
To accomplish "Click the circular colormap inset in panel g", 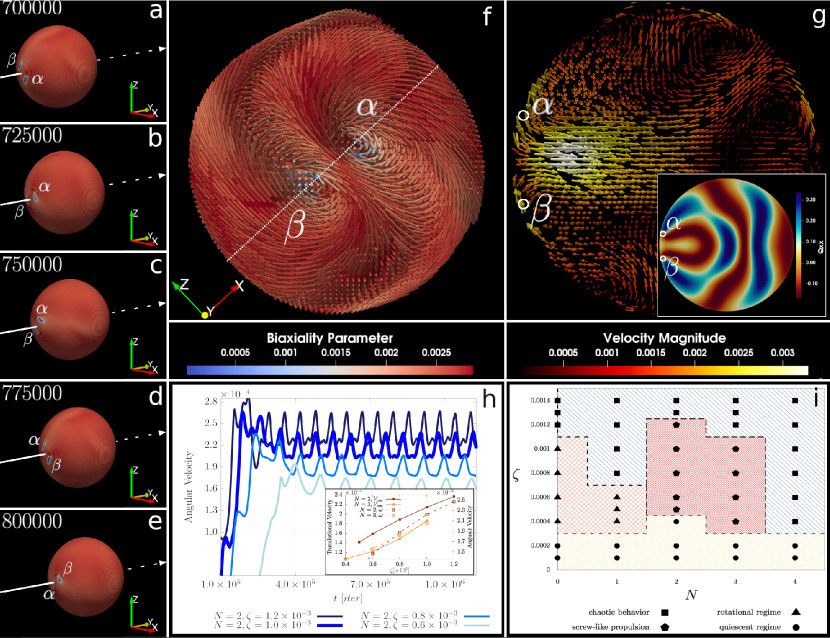I will pos(724,245).
